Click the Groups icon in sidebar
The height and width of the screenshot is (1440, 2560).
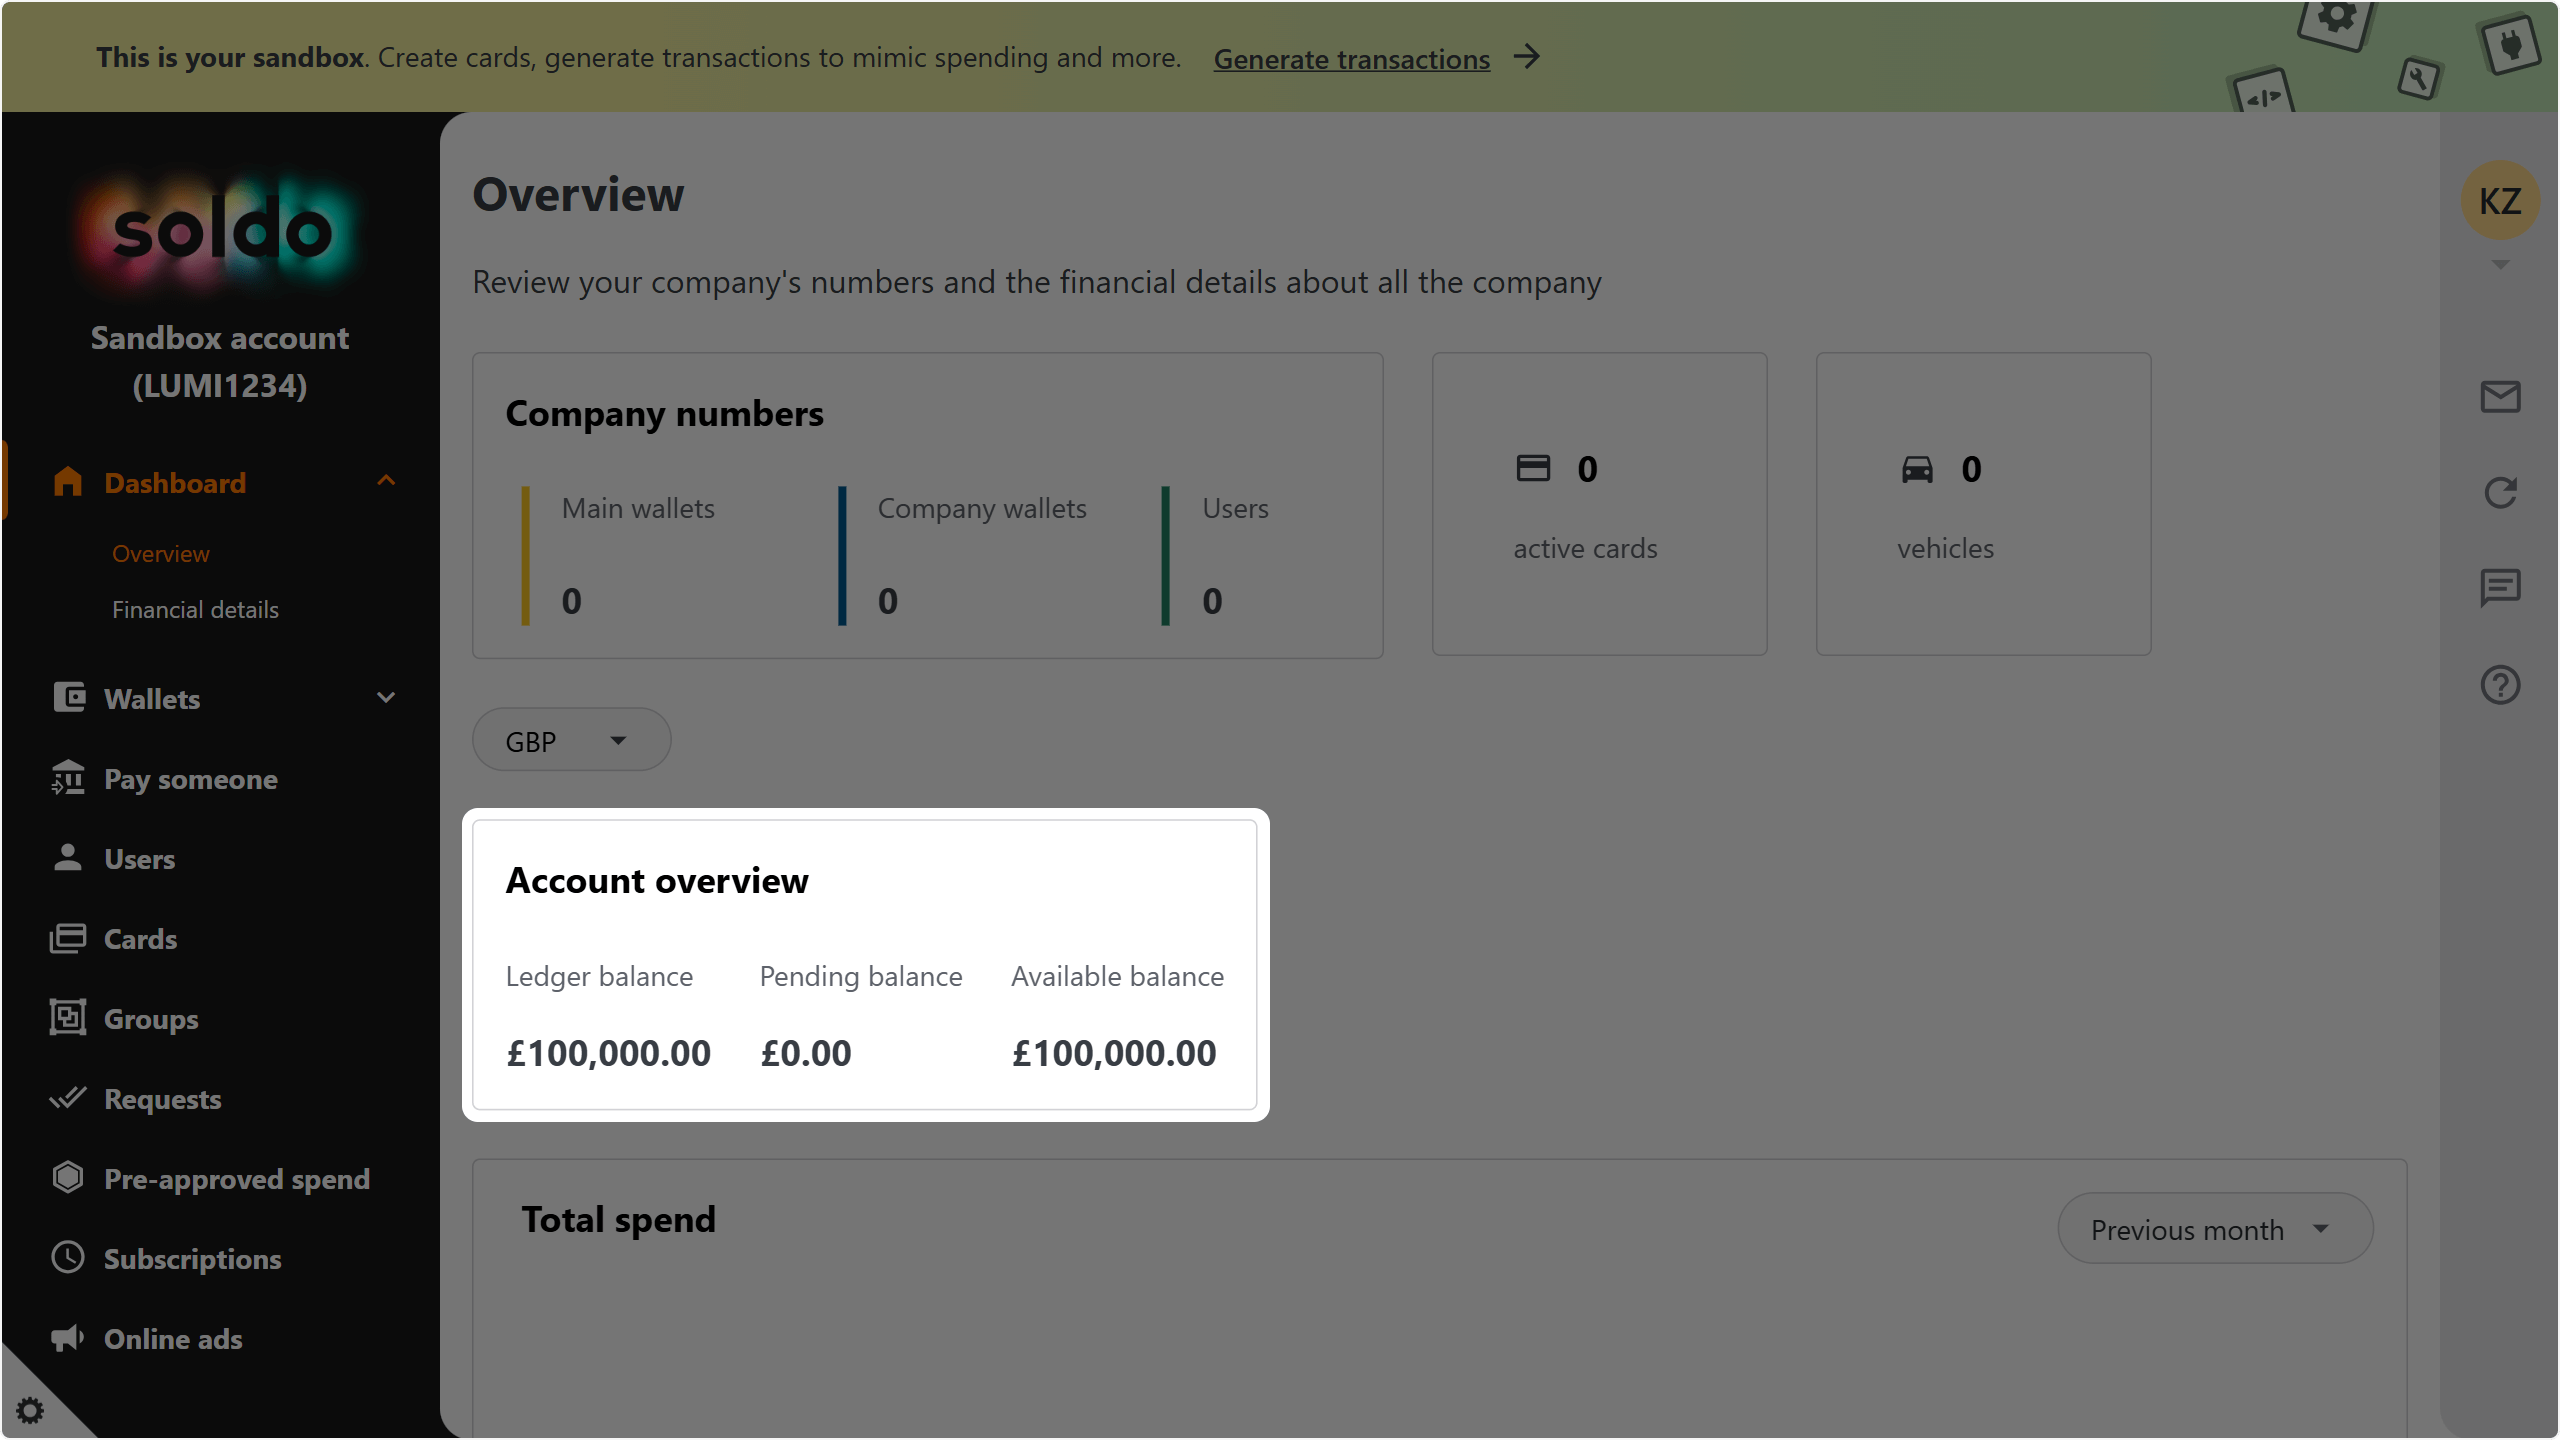coord(68,1018)
